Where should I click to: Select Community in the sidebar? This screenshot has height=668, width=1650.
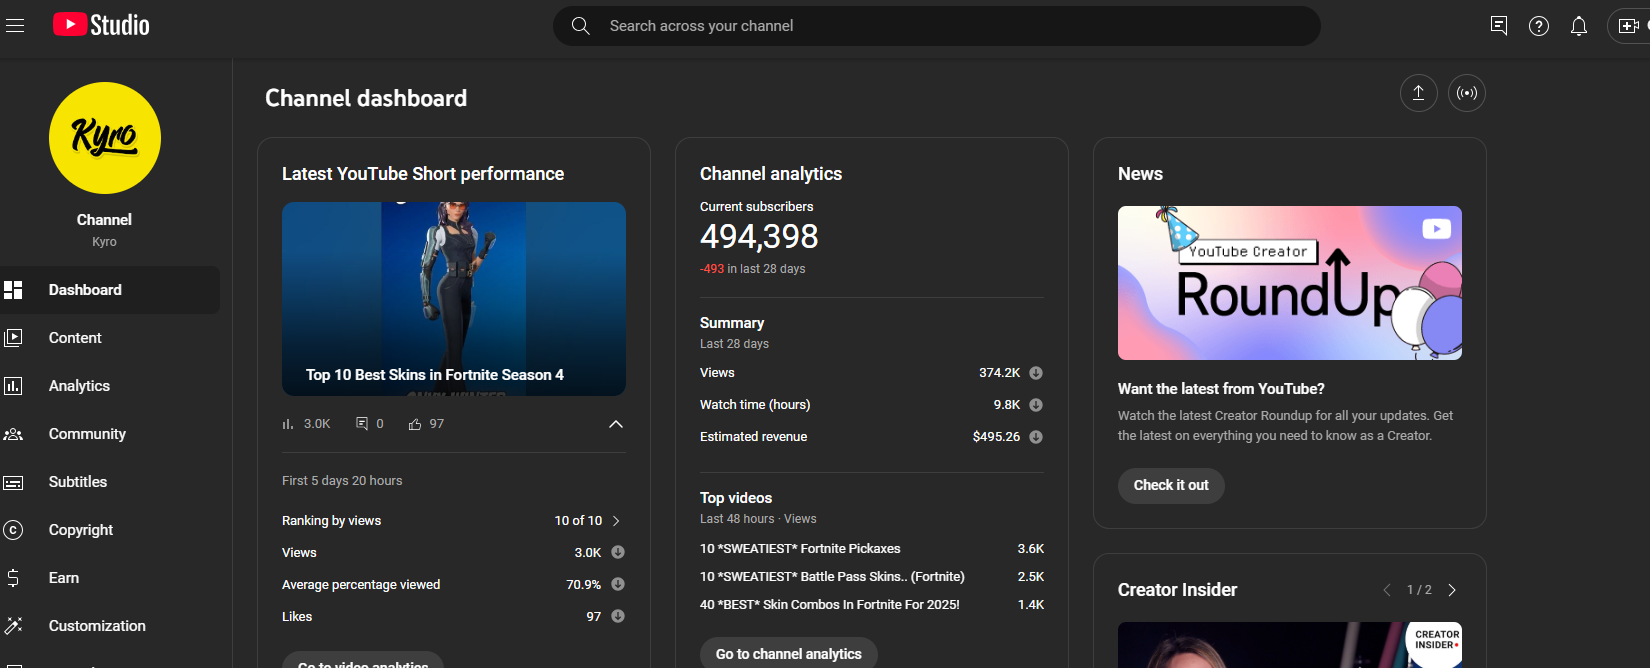coord(110,434)
